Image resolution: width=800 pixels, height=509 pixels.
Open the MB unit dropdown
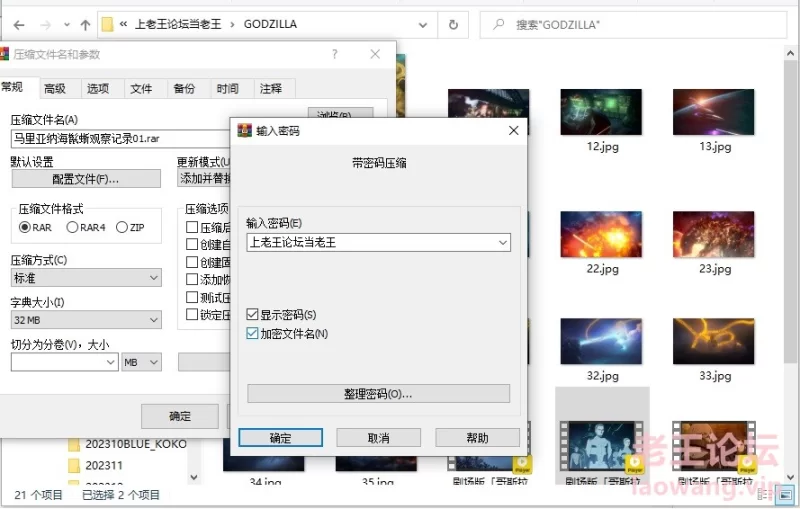(141, 362)
